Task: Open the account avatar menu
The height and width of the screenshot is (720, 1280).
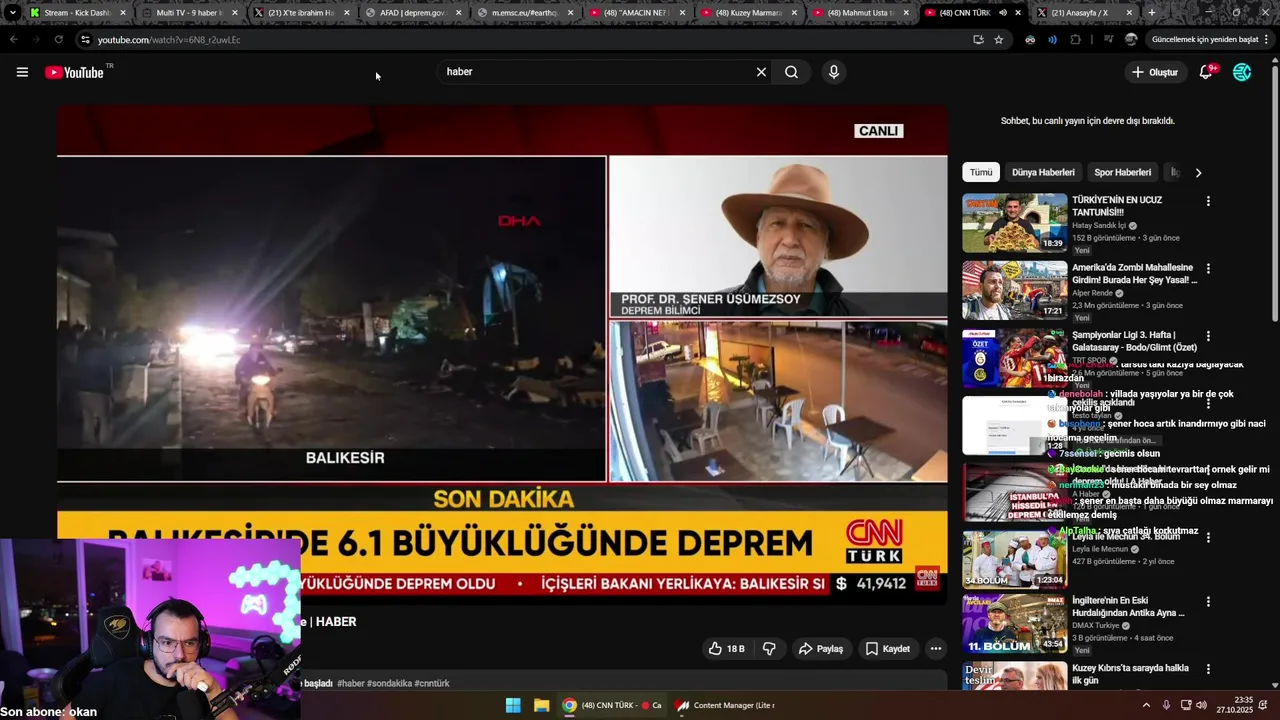Action: click(x=1242, y=72)
